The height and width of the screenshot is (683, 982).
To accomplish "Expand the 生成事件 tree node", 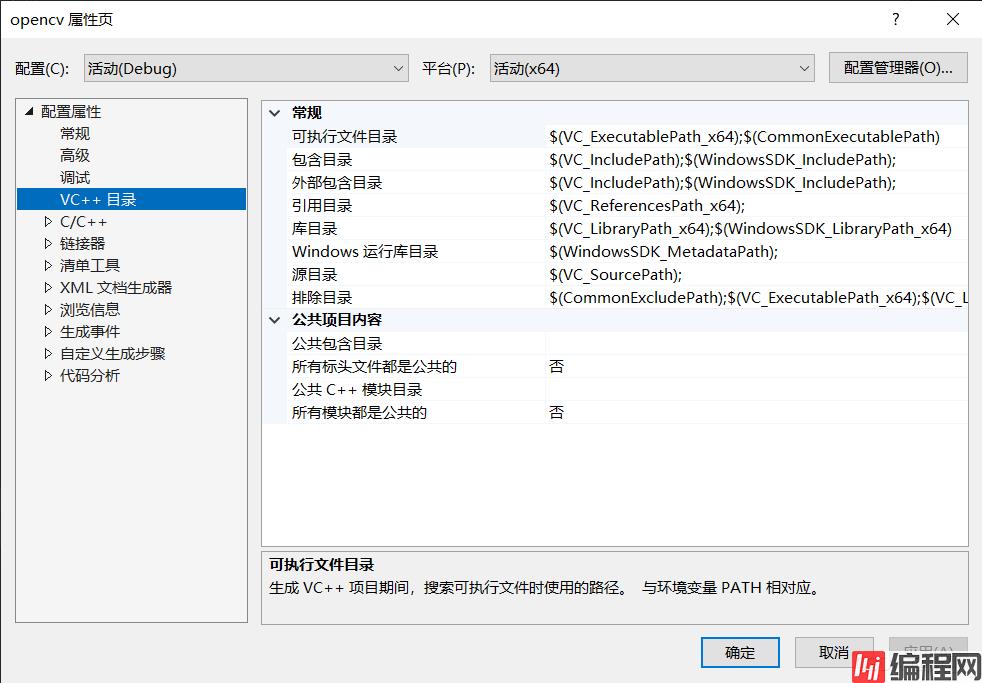I will pyautogui.click(x=48, y=332).
